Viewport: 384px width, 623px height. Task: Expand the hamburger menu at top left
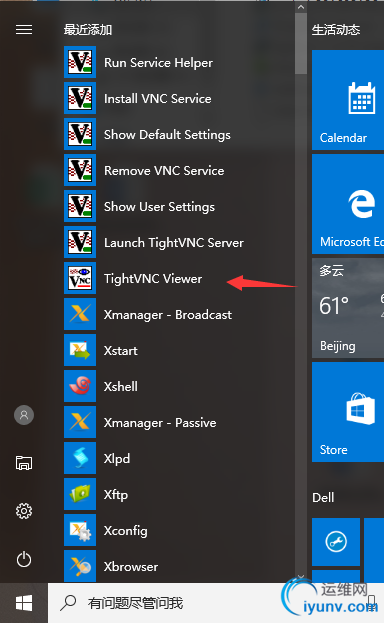(24, 30)
